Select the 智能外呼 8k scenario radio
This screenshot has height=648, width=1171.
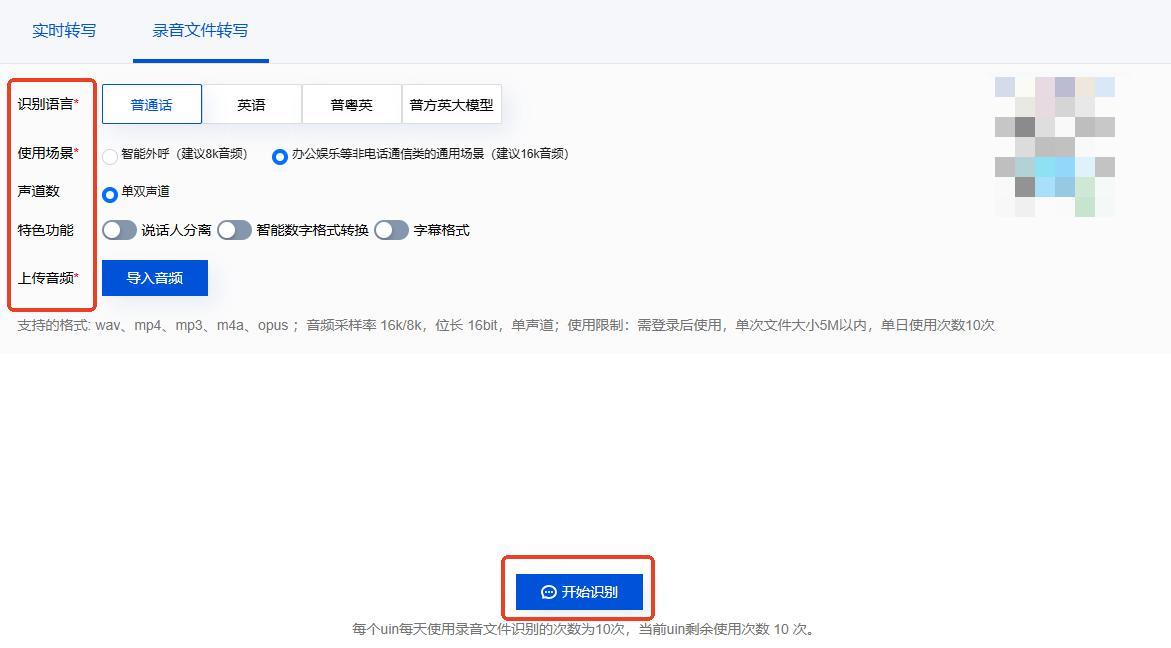(x=110, y=156)
